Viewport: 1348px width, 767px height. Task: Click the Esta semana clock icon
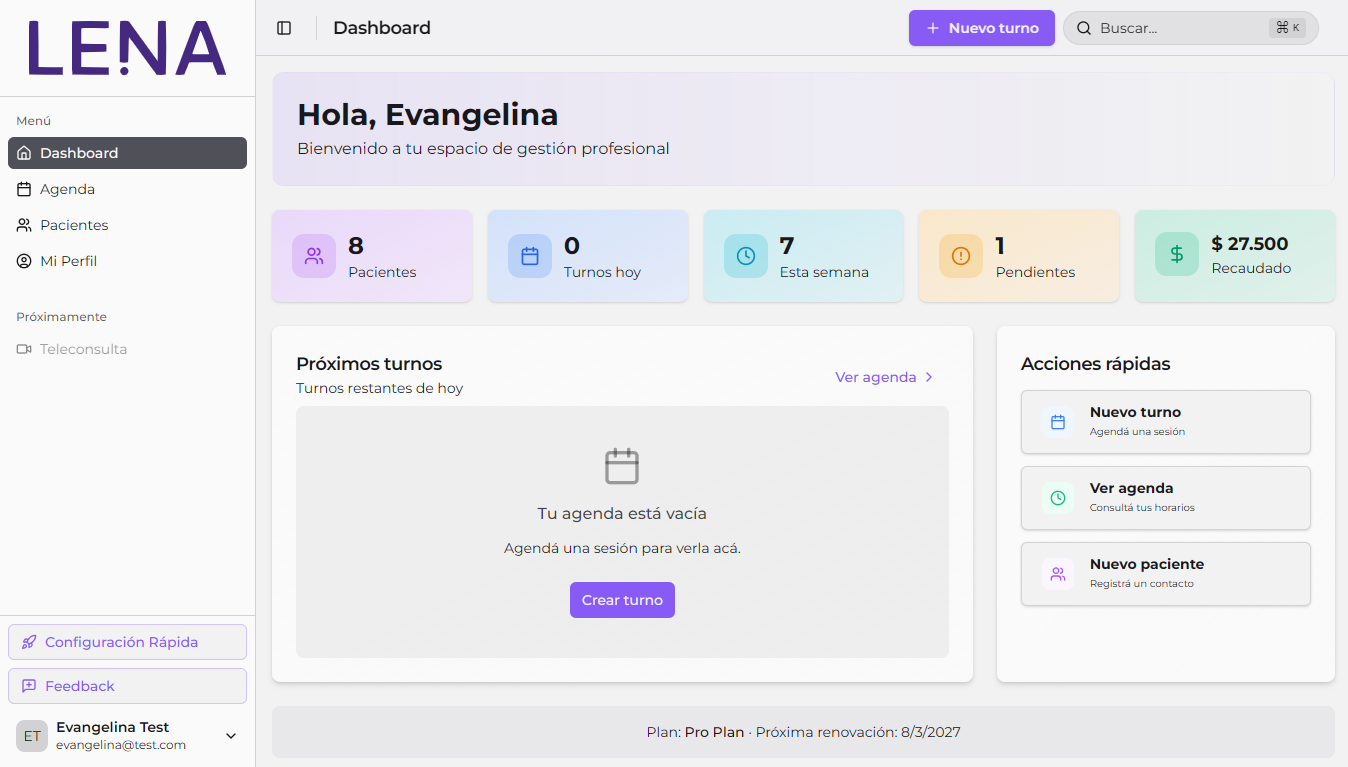[x=746, y=256]
